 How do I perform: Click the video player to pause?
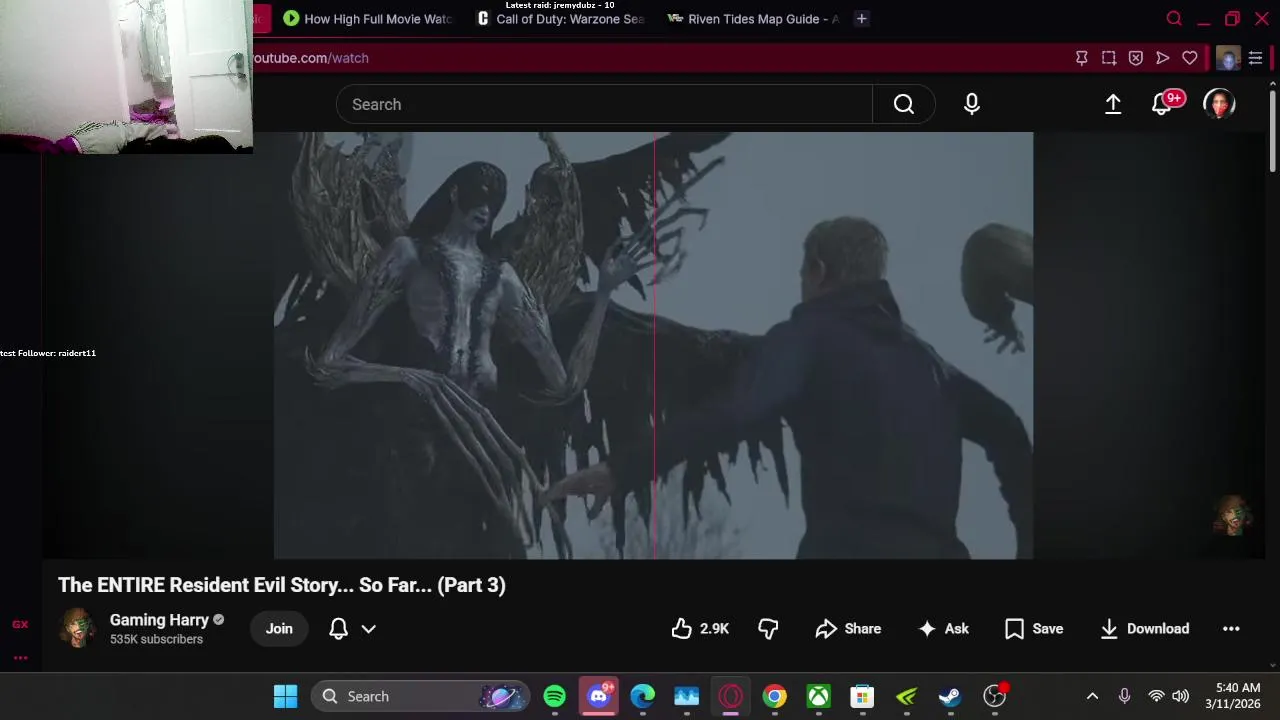(x=653, y=345)
